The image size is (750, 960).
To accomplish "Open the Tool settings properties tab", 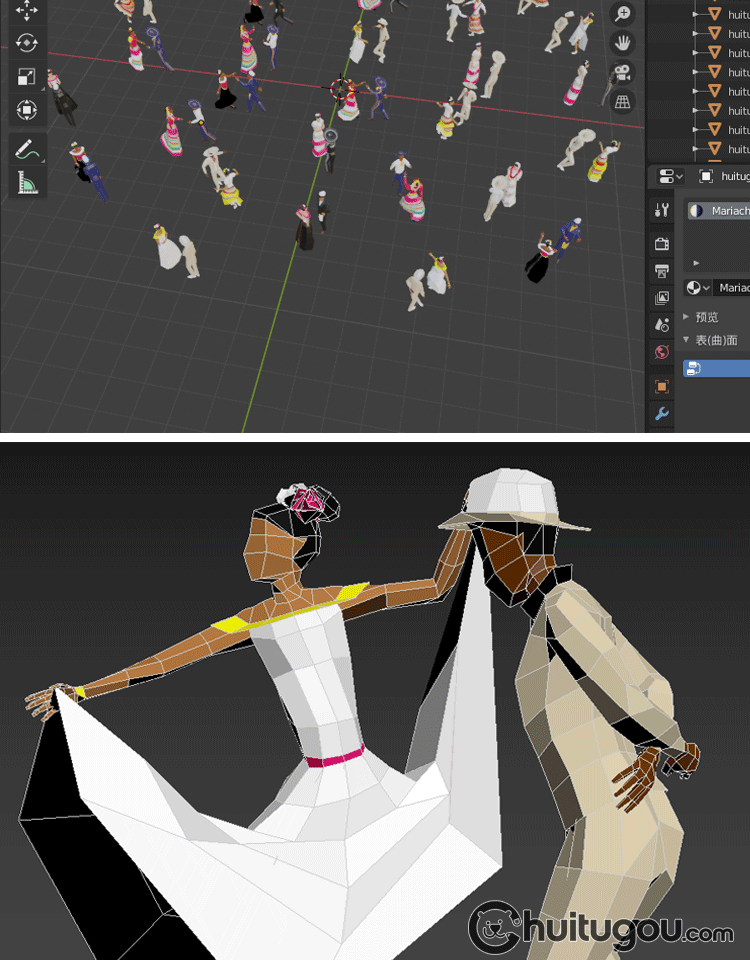I will [x=661, y=210].
